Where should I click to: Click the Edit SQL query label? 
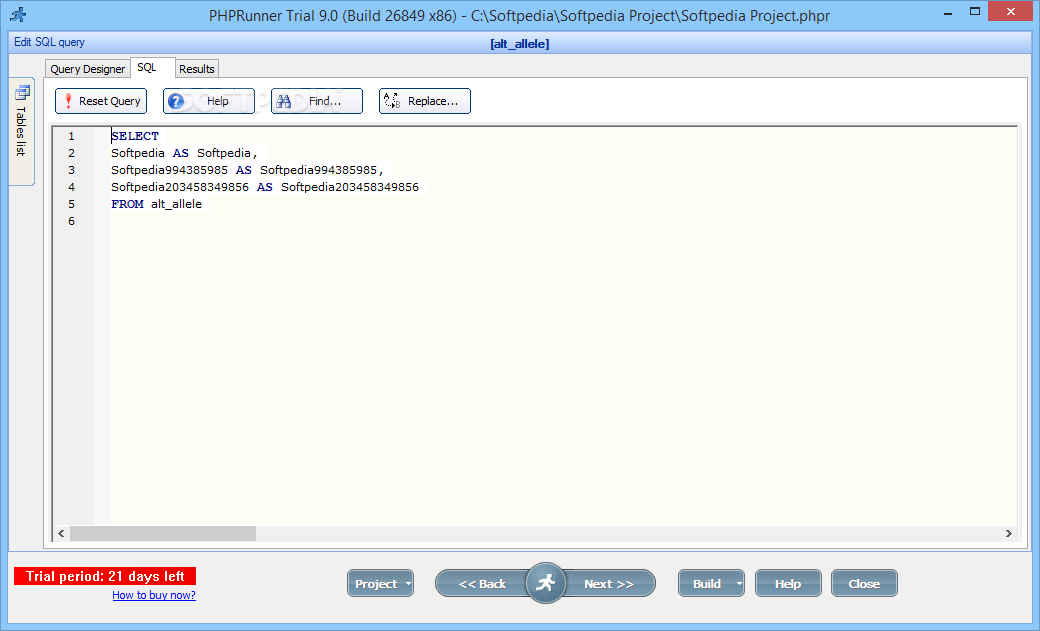[x=50, y=42]
